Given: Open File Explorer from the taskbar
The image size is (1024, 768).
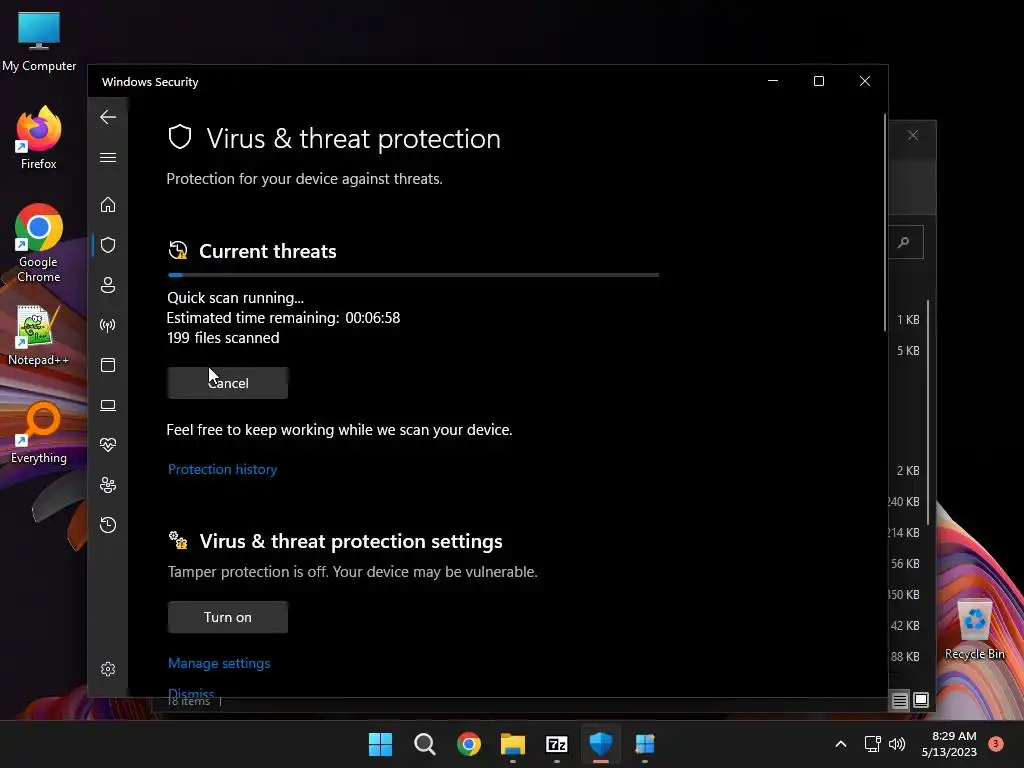Looking at the screenshot, I should pyautogui.click(x=513, y=744).
